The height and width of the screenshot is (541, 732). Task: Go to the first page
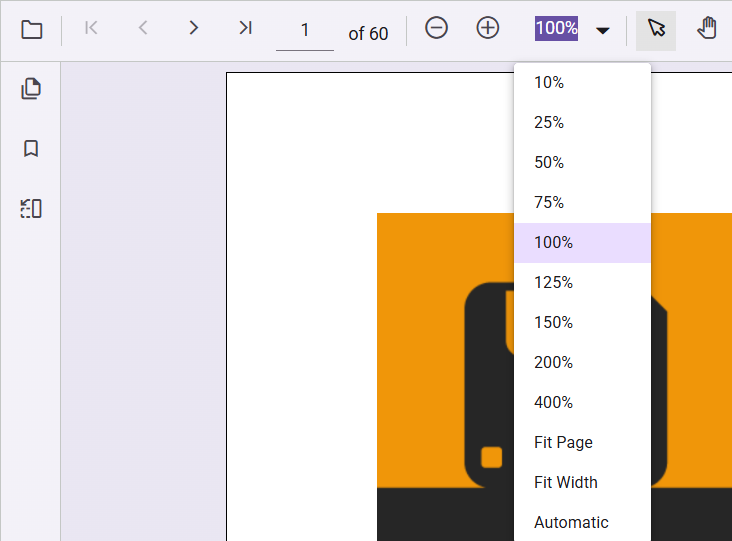click(91, 29)
